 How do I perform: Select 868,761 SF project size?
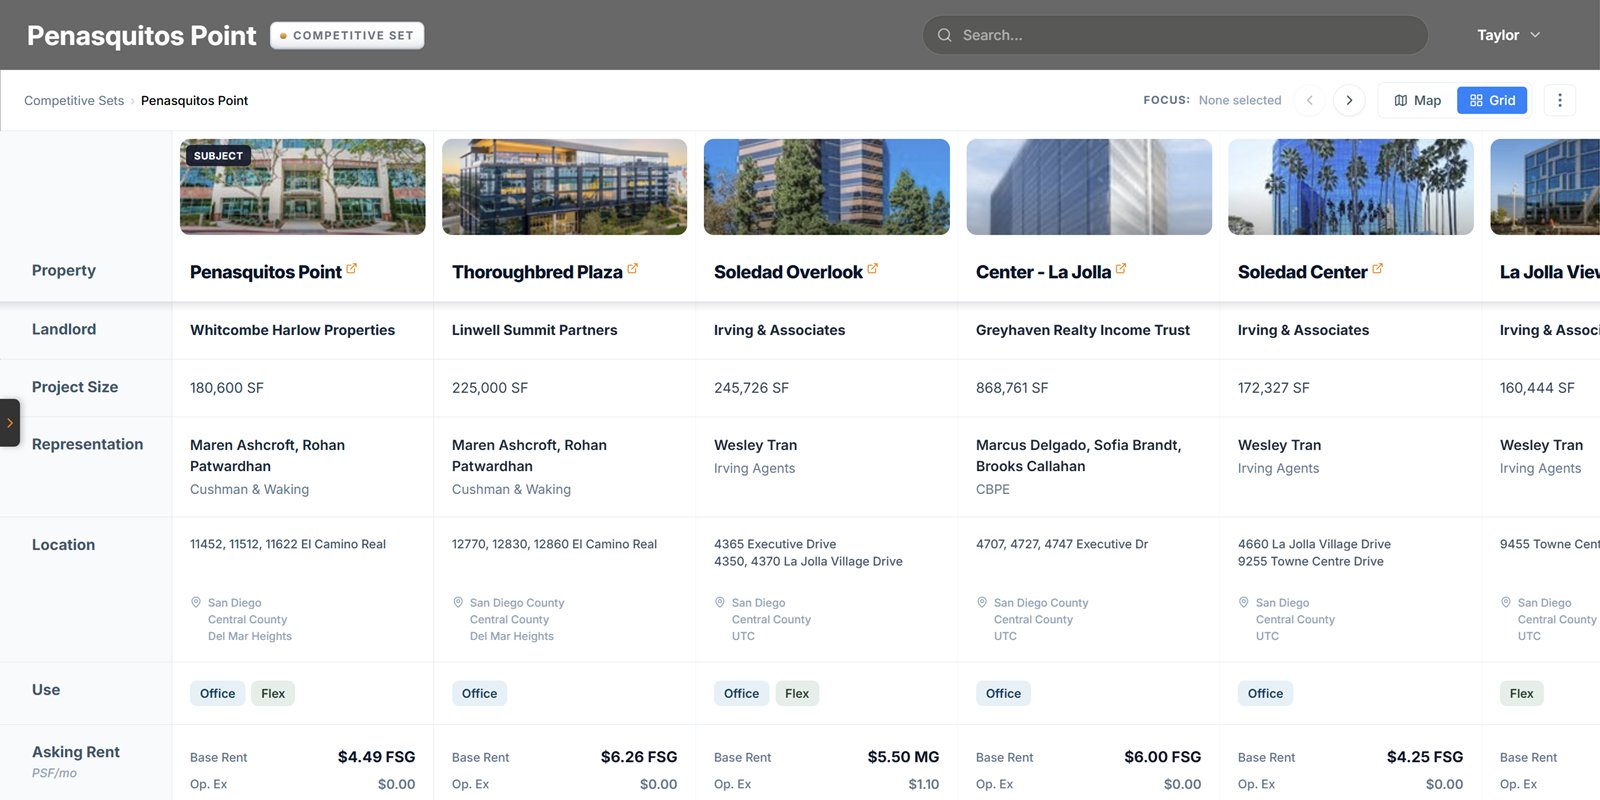1012,388
